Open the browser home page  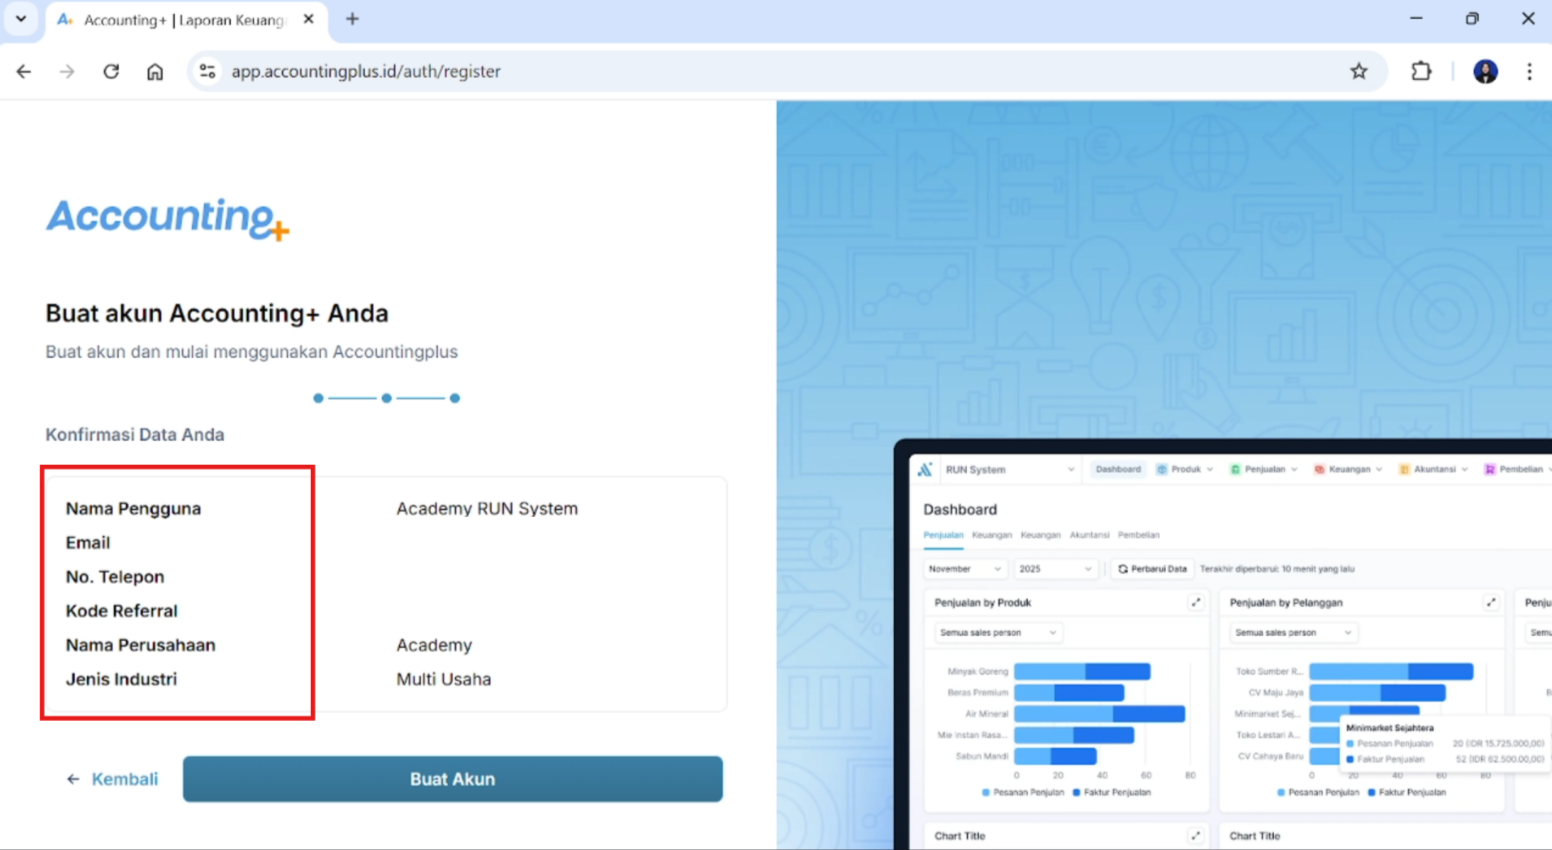[155, 71]
